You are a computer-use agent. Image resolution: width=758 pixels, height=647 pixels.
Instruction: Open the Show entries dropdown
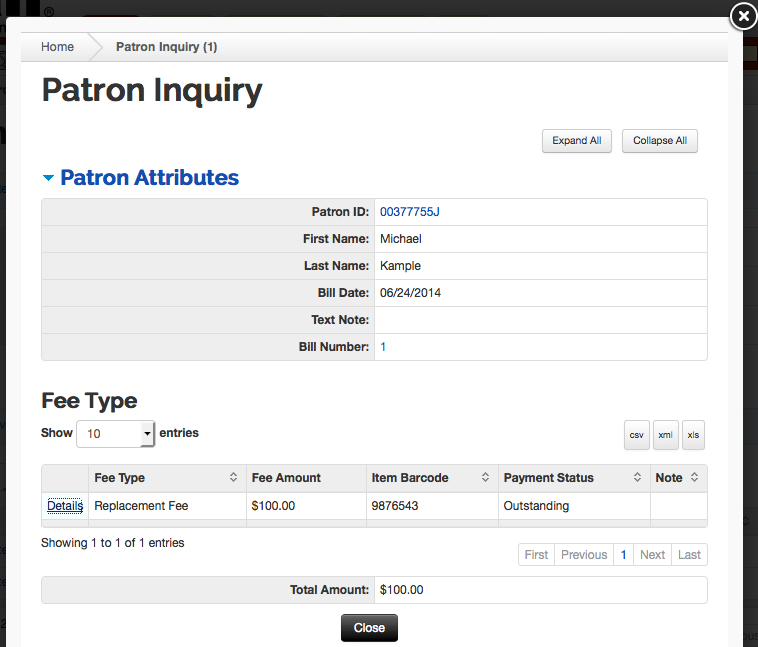click(115, 433)
